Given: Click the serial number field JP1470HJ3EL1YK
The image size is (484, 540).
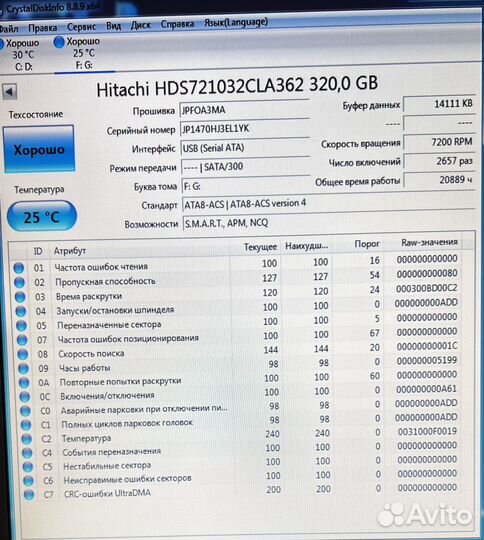Looking at the screenshot, I should pyautogui.click(x=244, y=129).
